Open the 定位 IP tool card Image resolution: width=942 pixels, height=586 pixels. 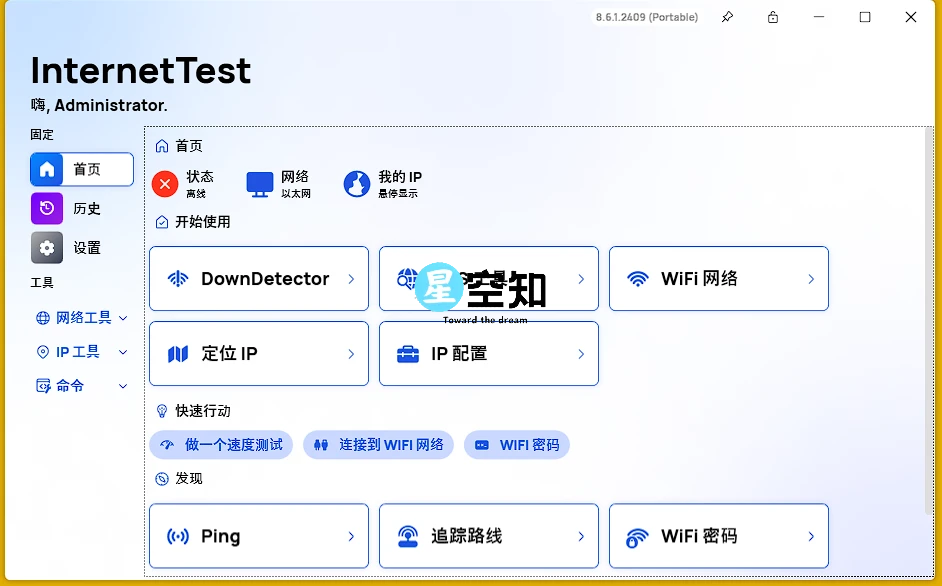pyautogui.click(x=258, y=353)
